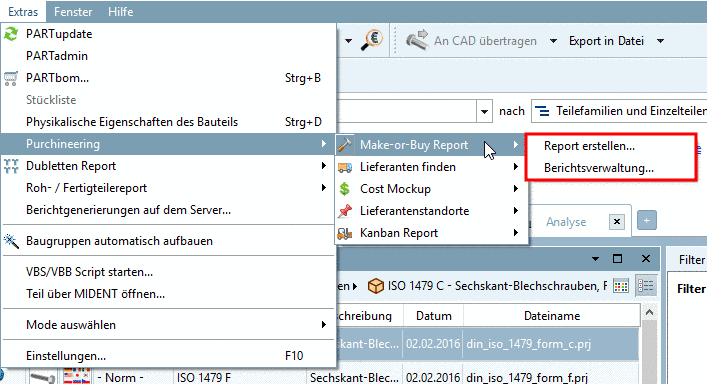Switch to colored grid view icon
Viewport: 707px width, 384px height.
[621, 286]
